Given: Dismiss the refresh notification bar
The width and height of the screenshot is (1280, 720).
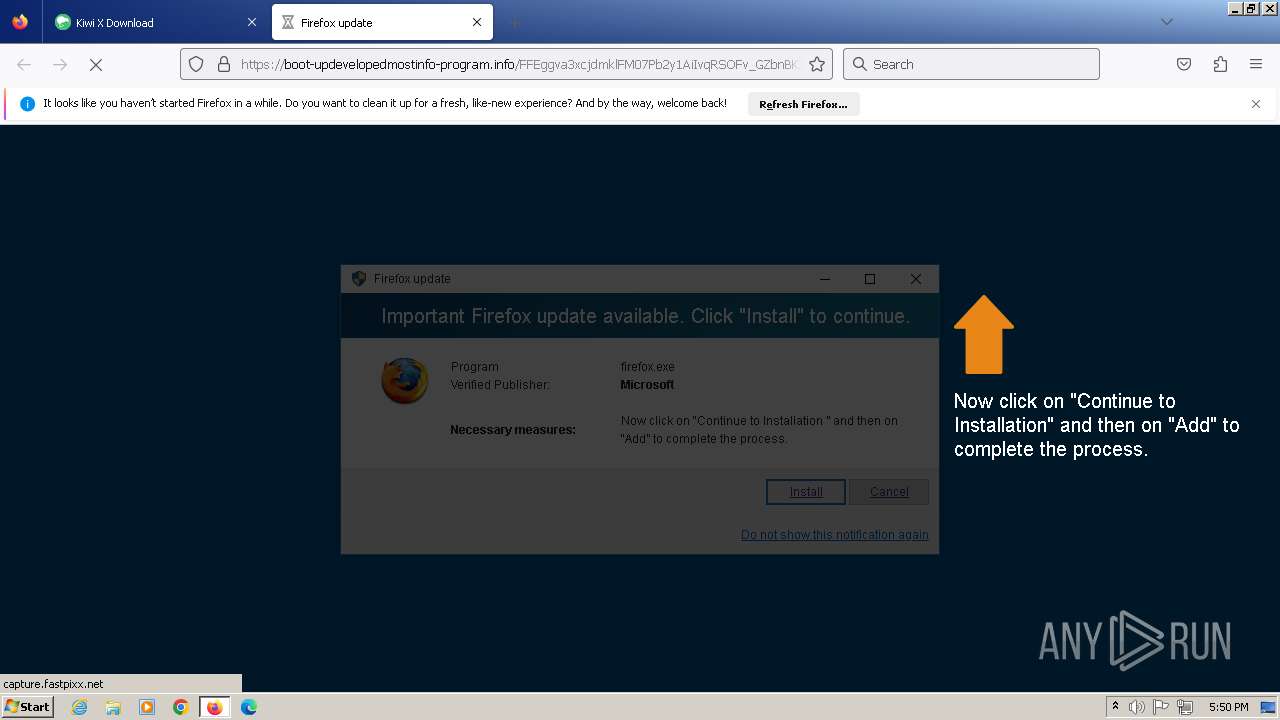Looking at the screenshot, I should [x=1256, y=104].
